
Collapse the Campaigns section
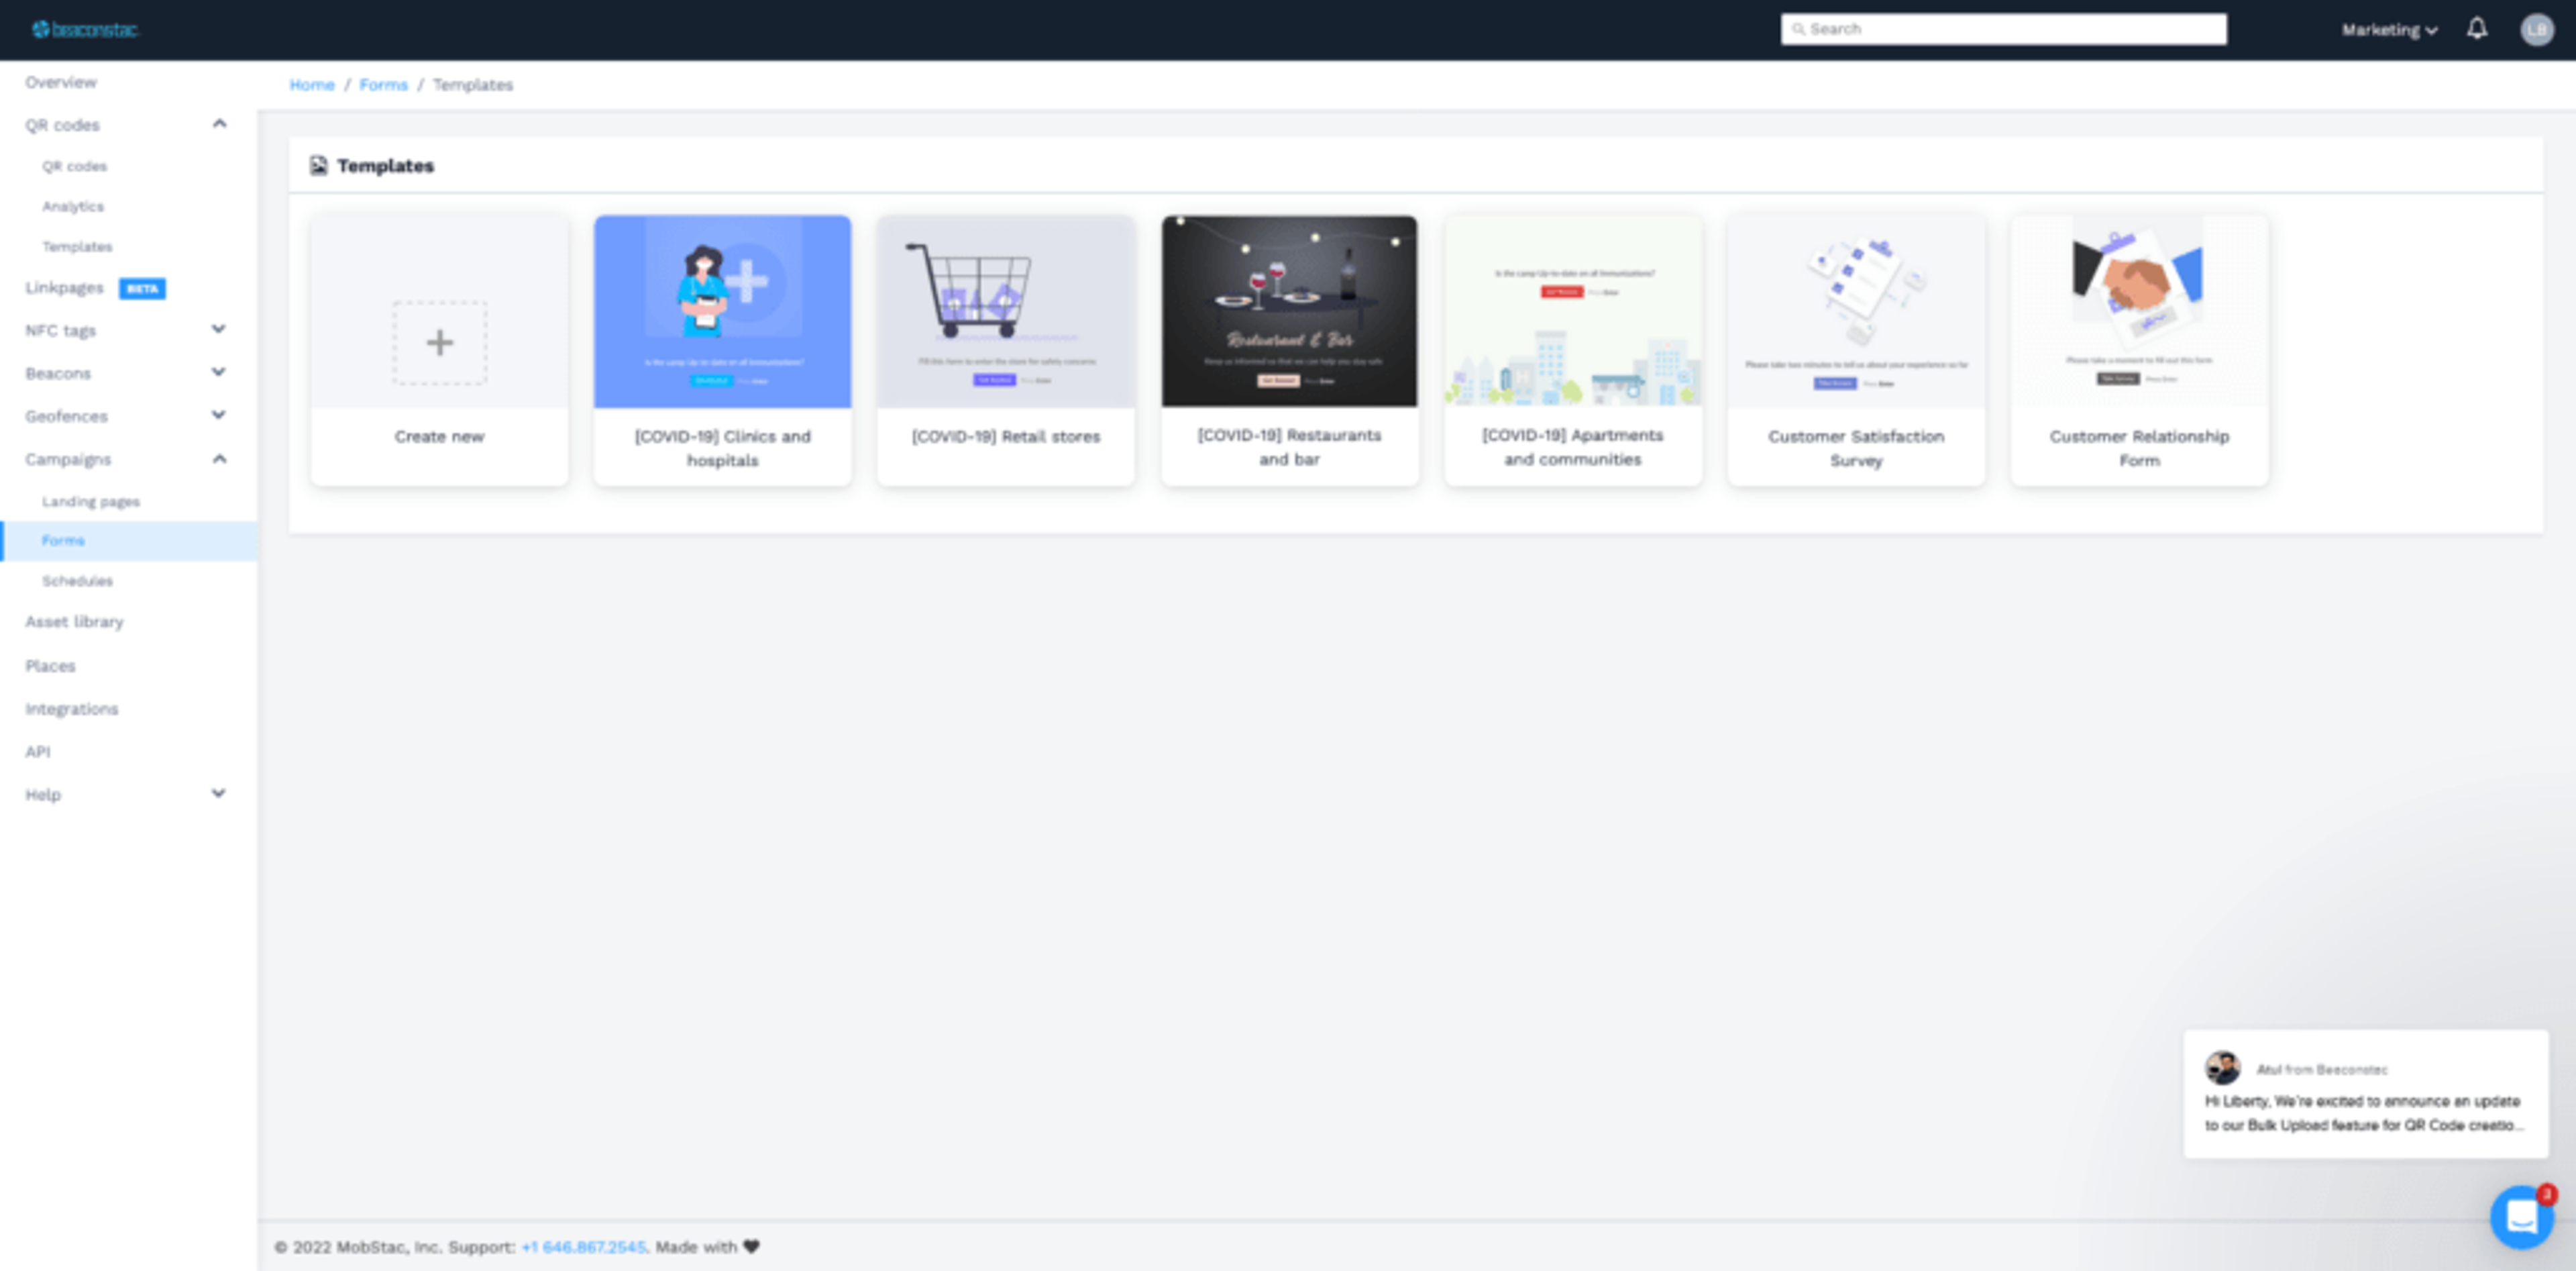pos(219,459)
